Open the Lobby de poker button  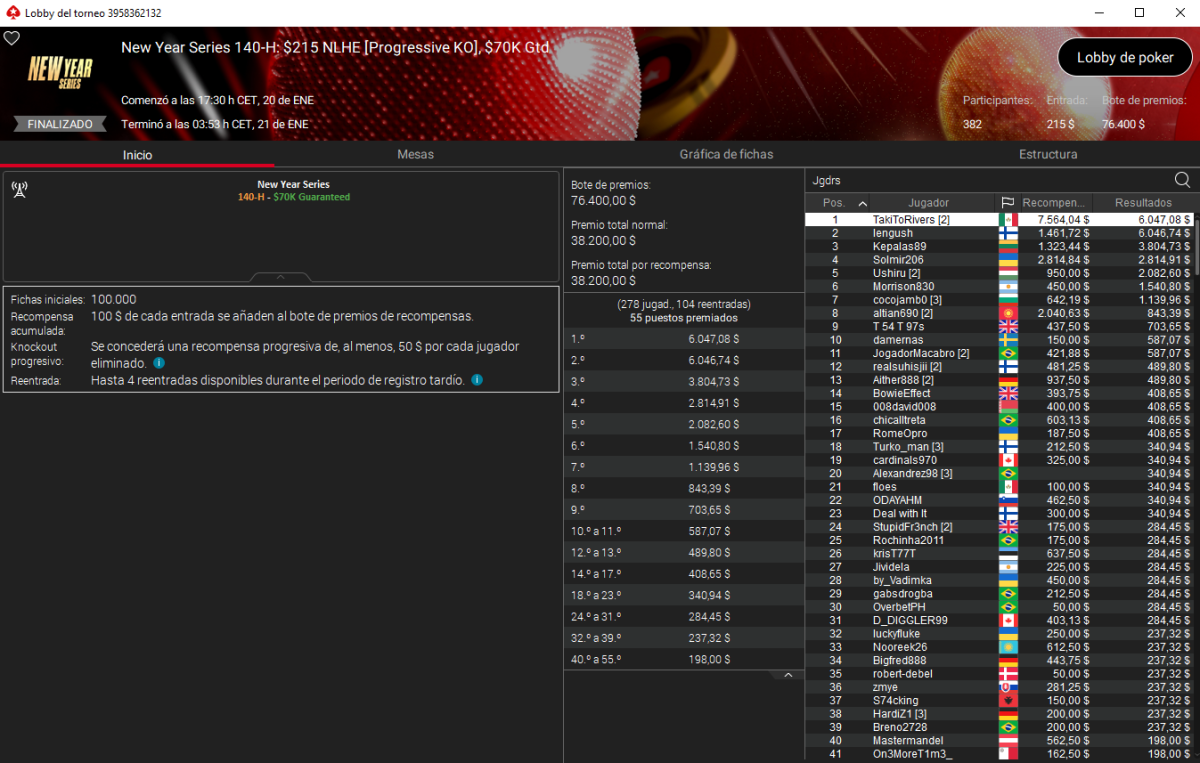[1124, 58]
